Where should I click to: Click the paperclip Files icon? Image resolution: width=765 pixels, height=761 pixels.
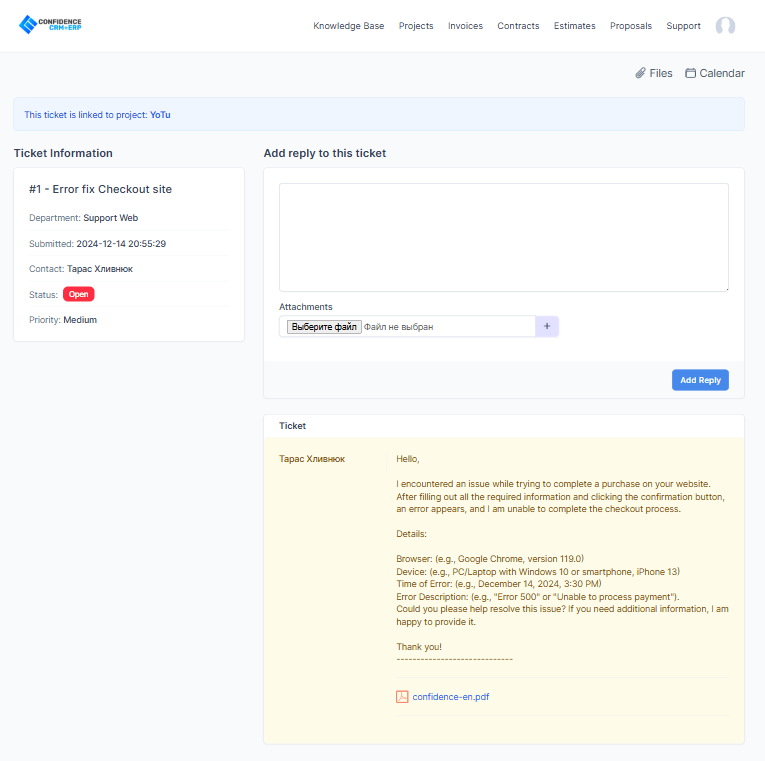tap(641, 73)
